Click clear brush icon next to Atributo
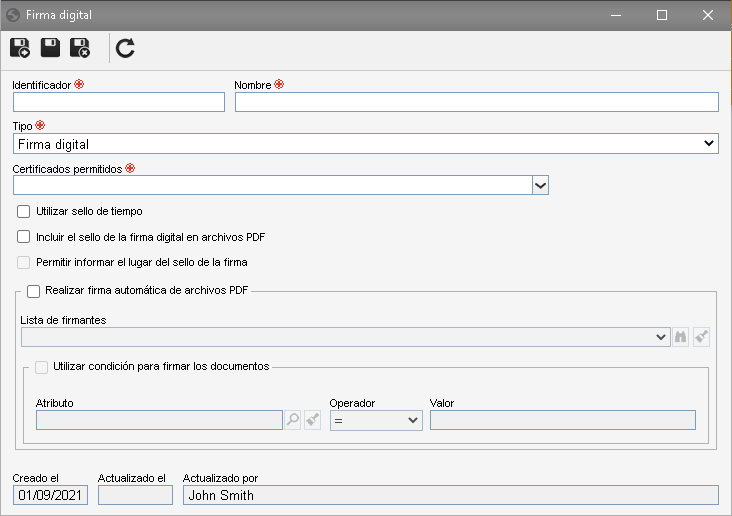Screen dimensions: 732x516 coord(312,420)
